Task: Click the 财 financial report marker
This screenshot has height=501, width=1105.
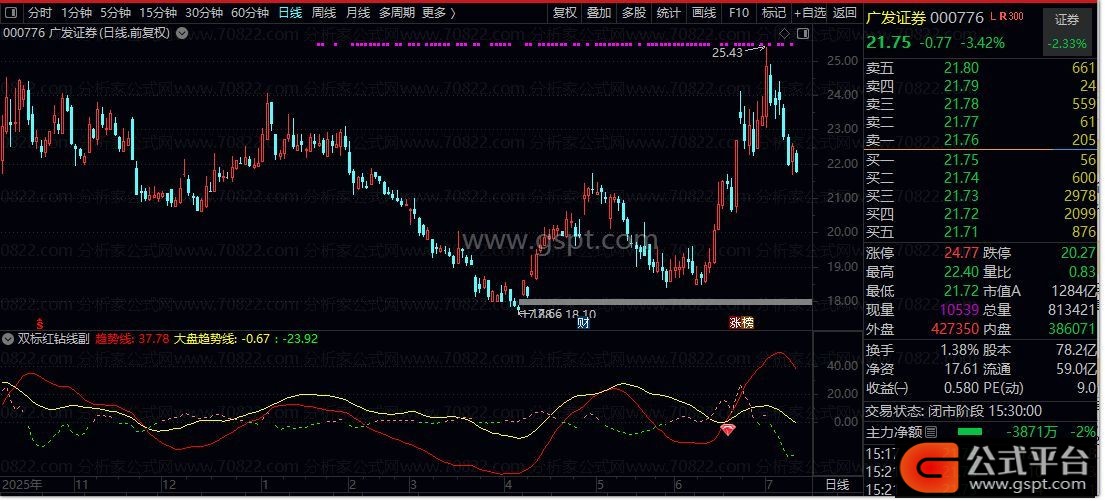Action: (583, 323)
